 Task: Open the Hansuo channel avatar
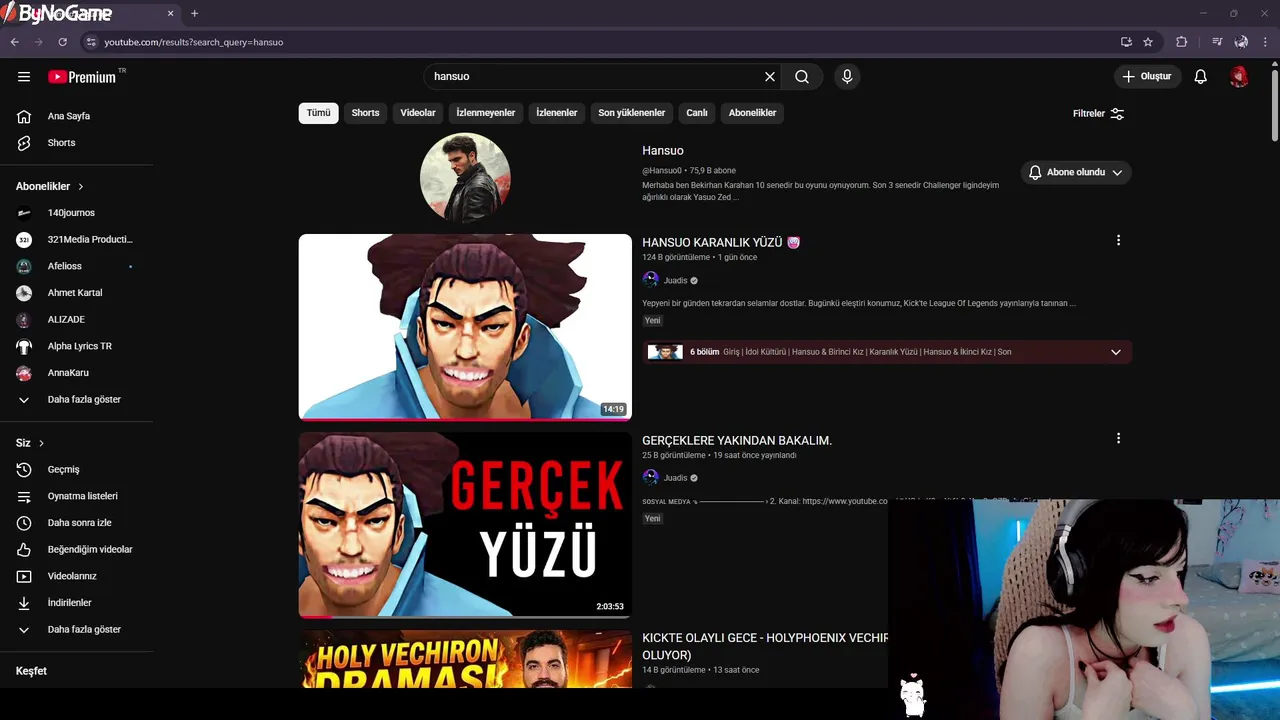[465, 177]
